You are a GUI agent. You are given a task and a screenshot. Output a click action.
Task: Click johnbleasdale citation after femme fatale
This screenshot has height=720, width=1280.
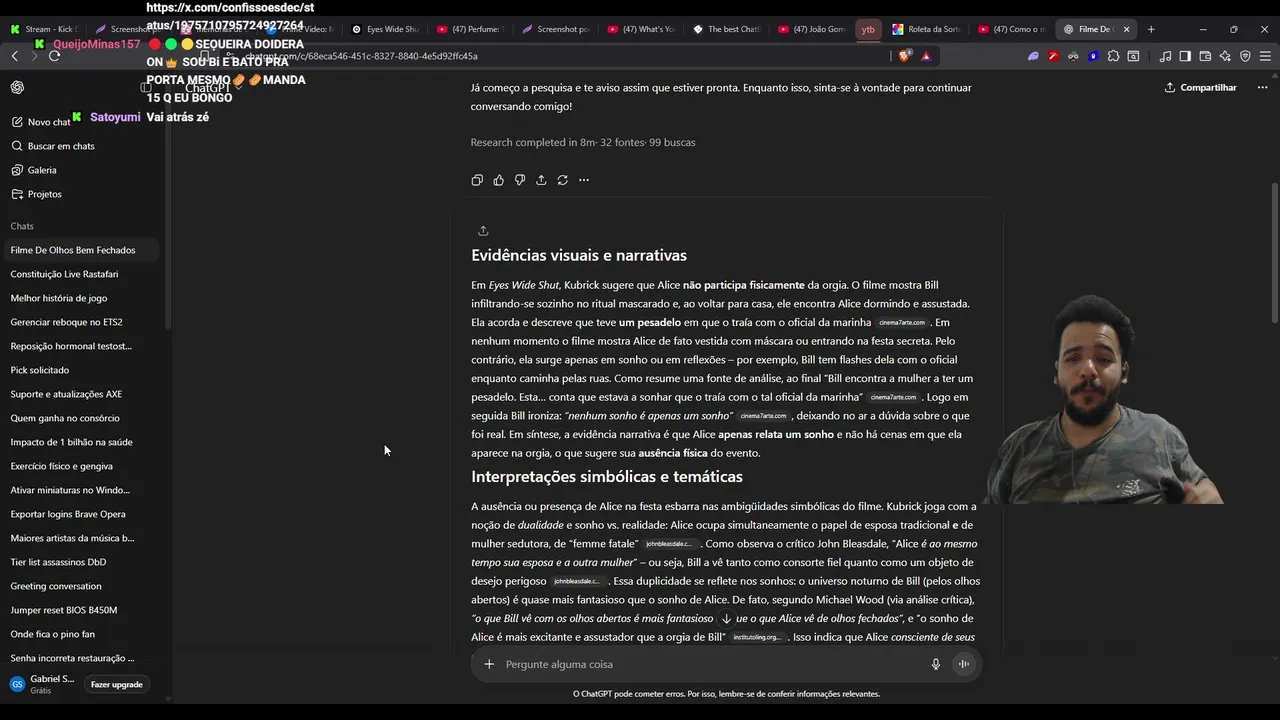pos(670,544)
